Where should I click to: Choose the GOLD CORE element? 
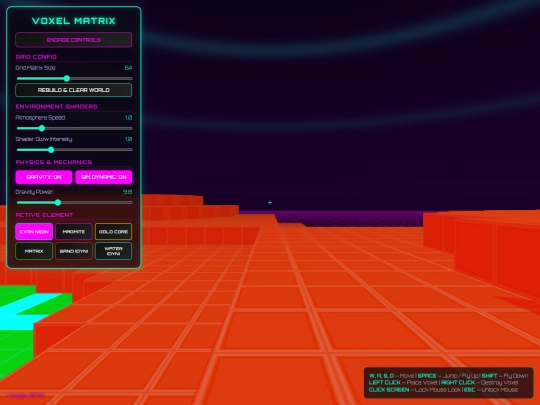pyautogui.click(x=113, y=231)
